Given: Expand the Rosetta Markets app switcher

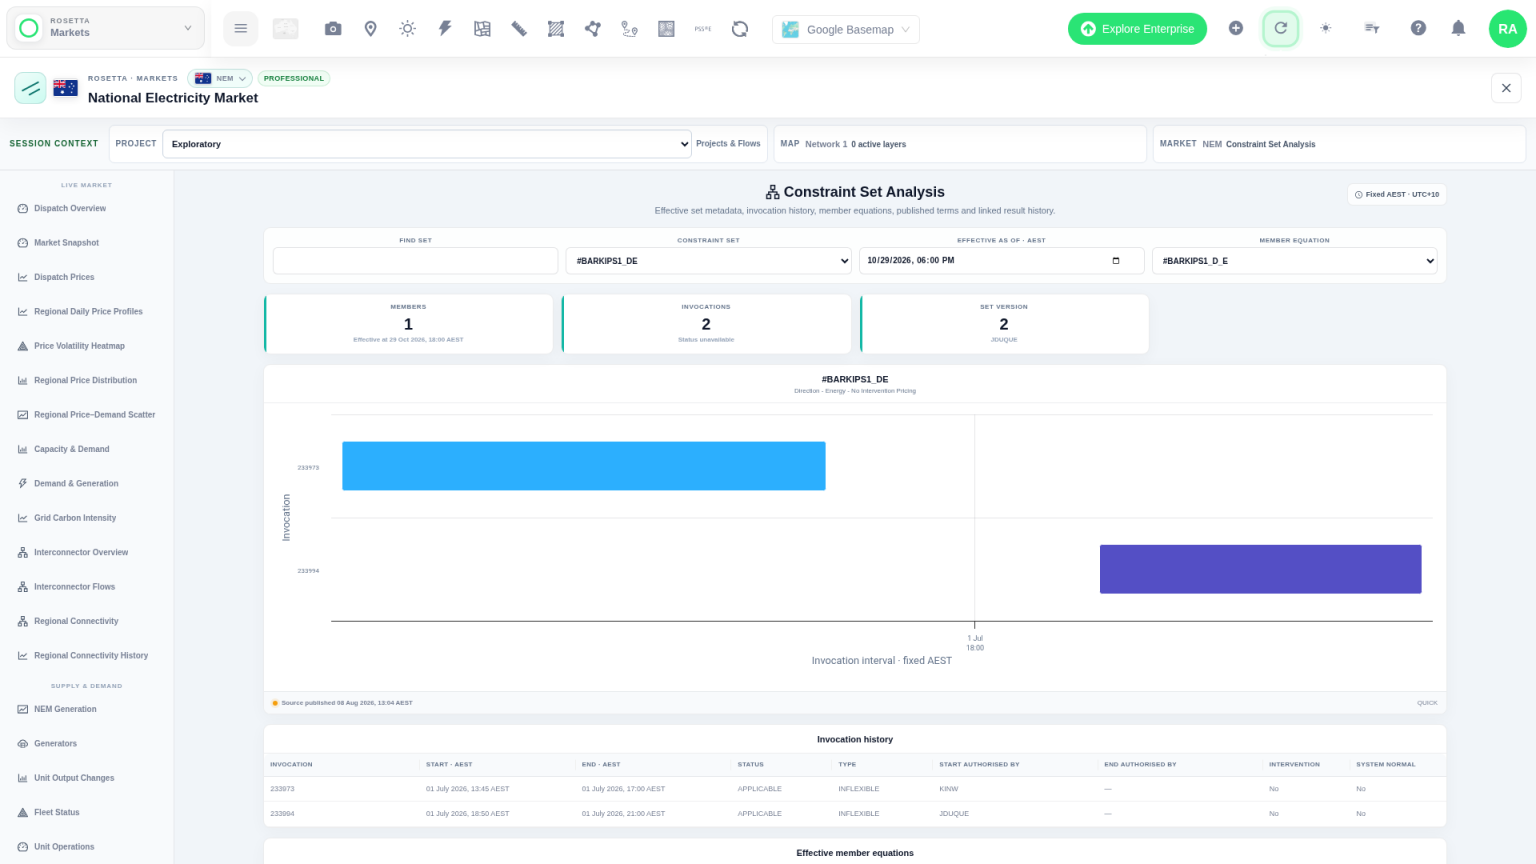Looking at the screenshot, I should tap(106, 28).
